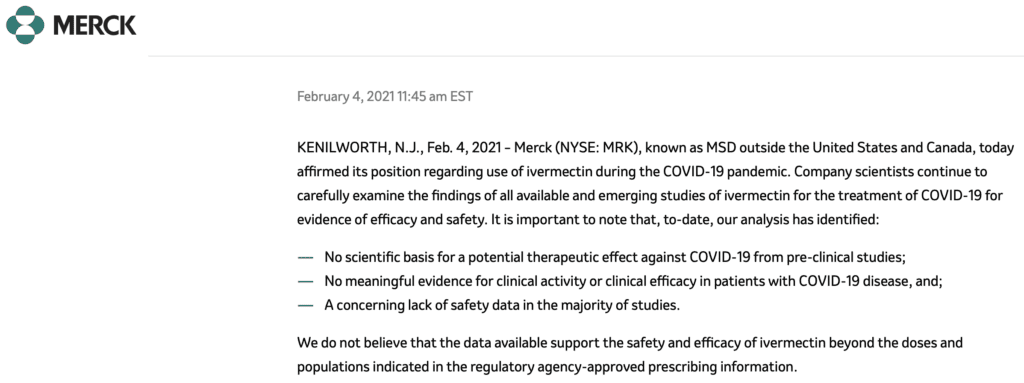Click the dash before 'A concerning lack'

(305, 306)
